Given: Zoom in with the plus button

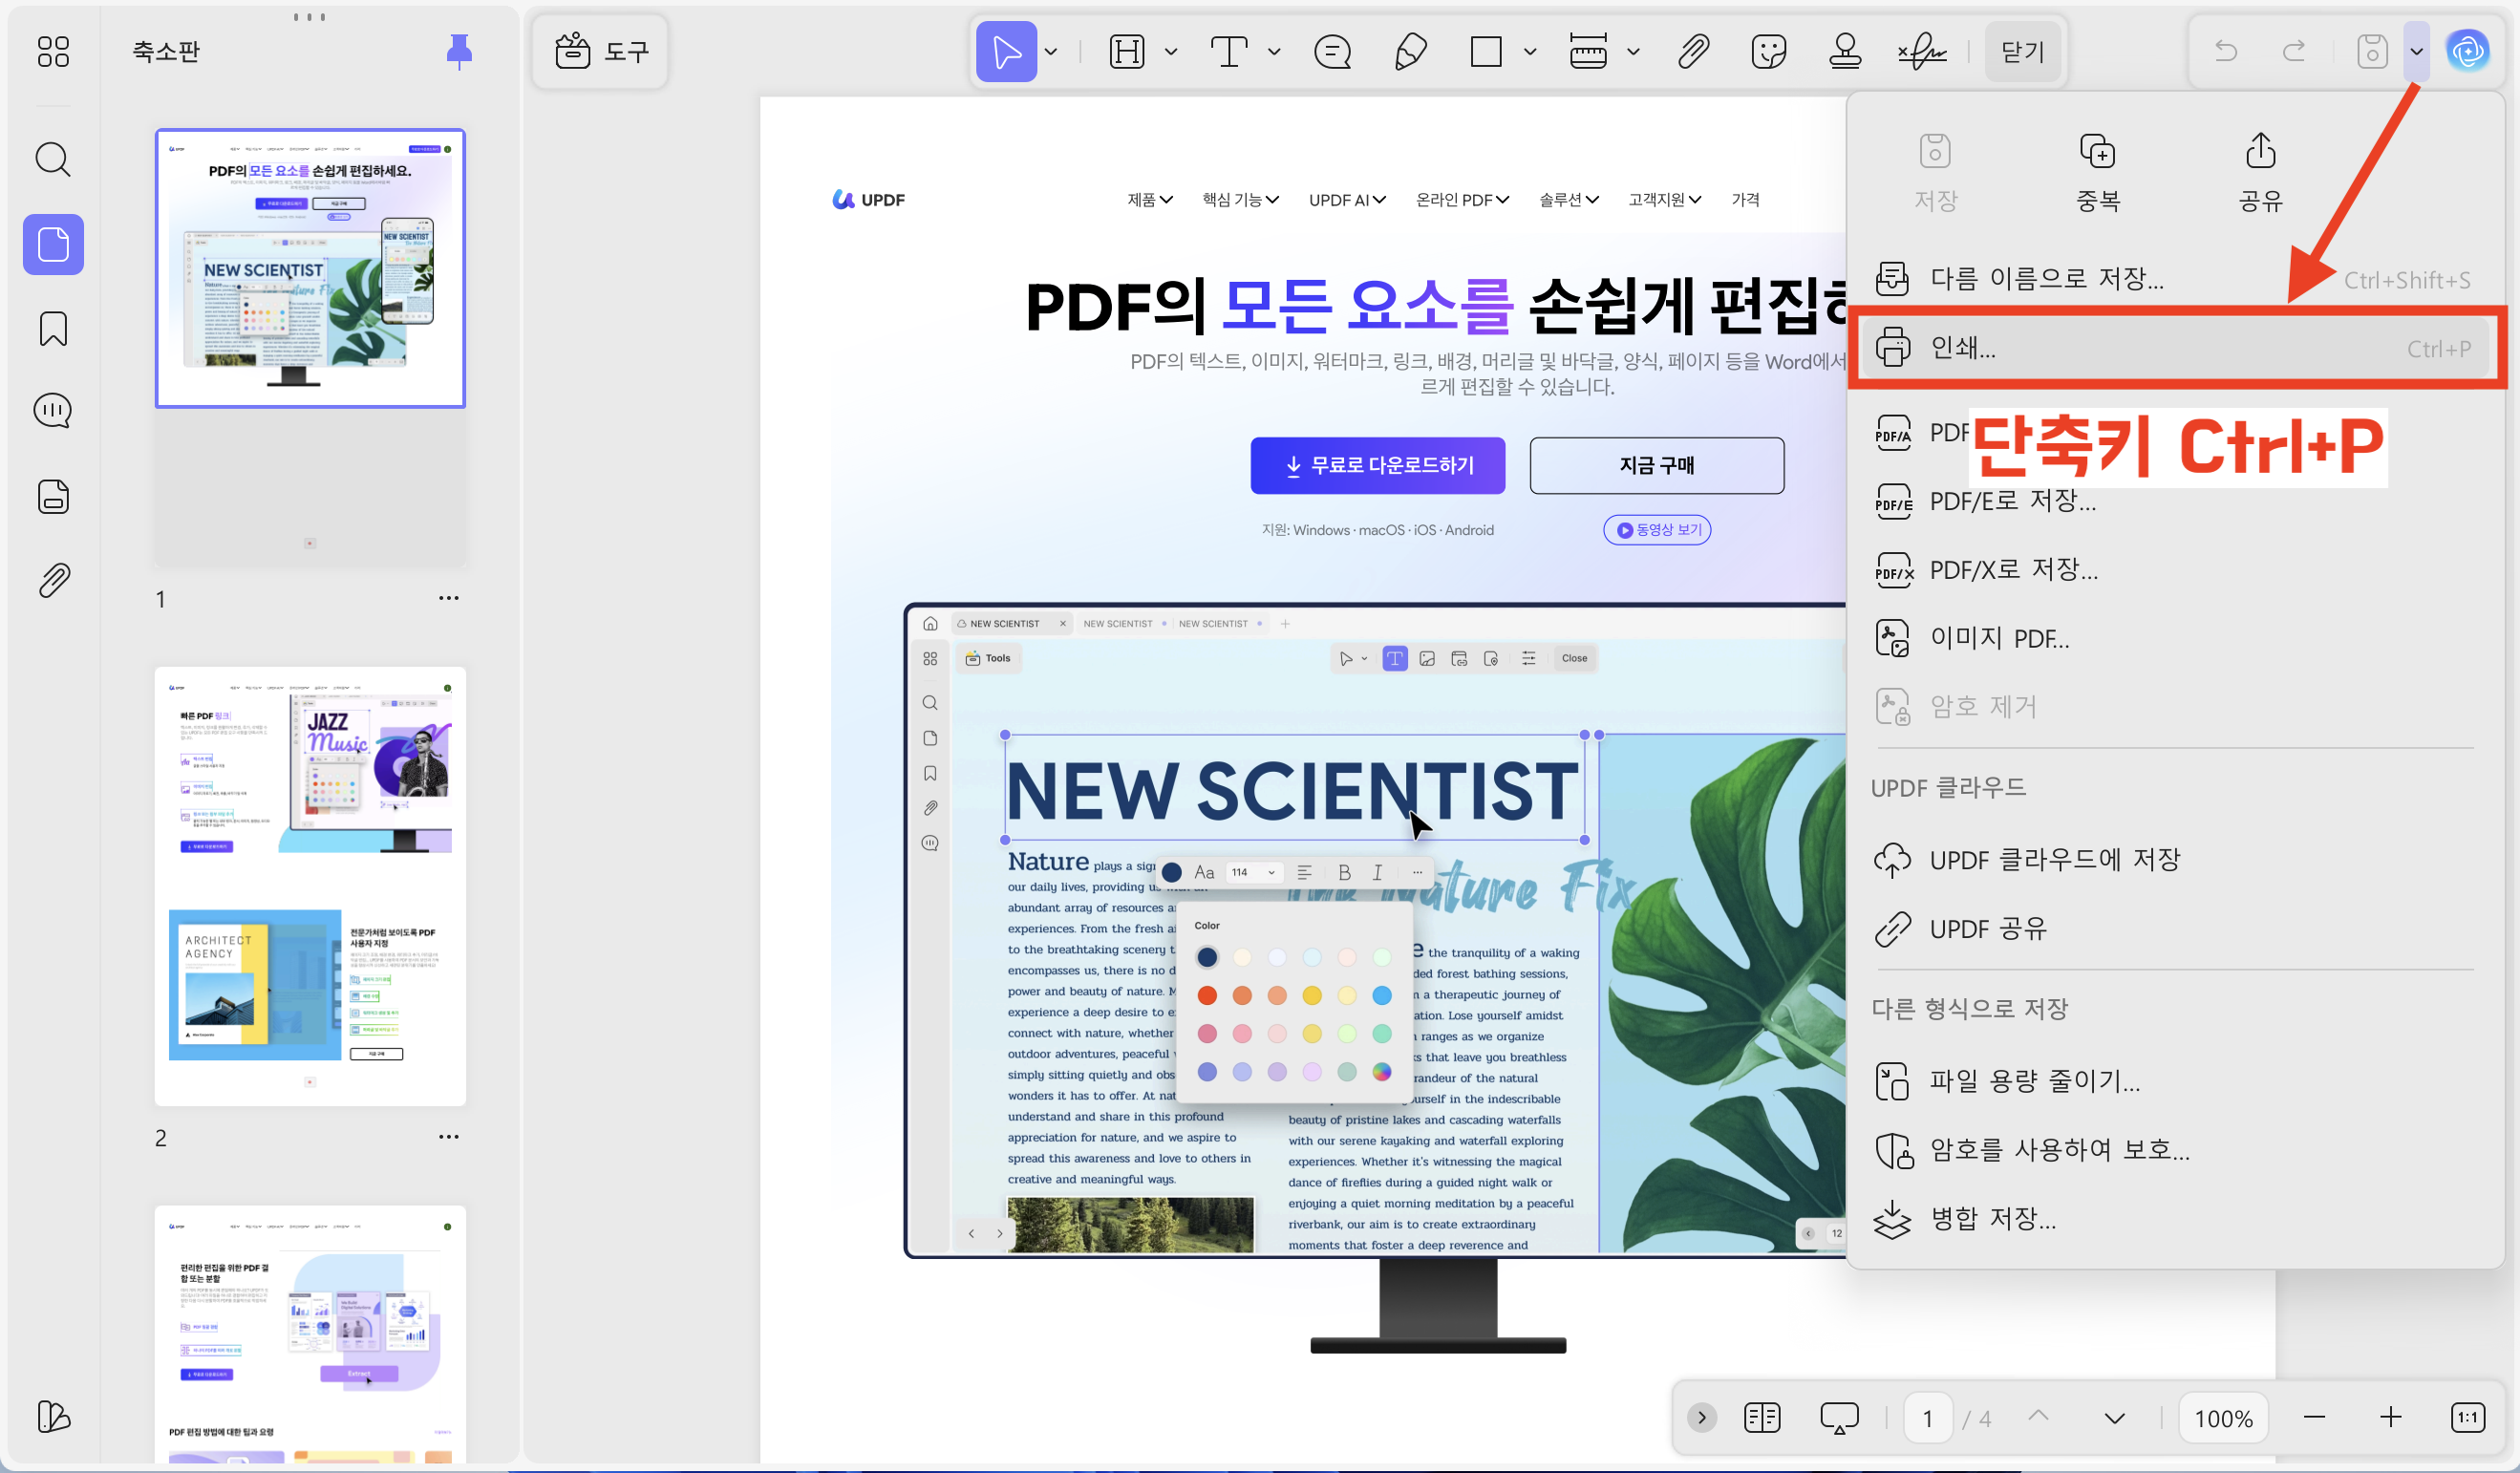Looking at the screenshot, I should (2391, 1417).
